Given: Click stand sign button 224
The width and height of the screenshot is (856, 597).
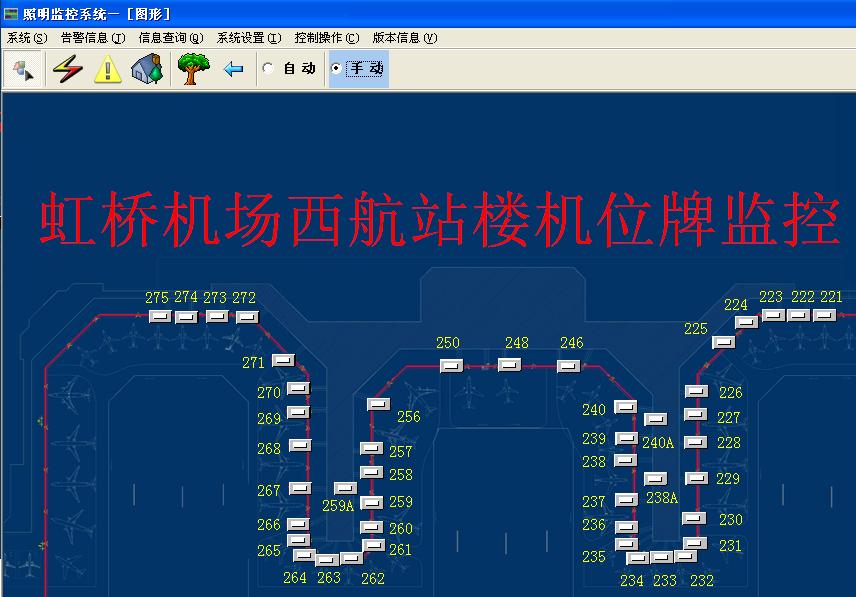Looking at the screenshot, I should coord(746,322).
